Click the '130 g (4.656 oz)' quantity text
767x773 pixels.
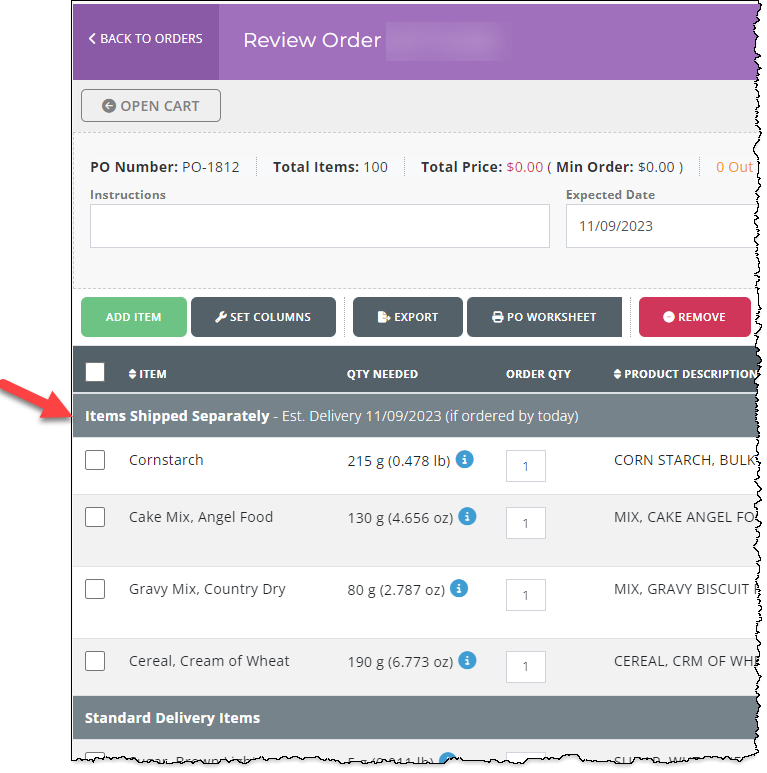point(400,518)
